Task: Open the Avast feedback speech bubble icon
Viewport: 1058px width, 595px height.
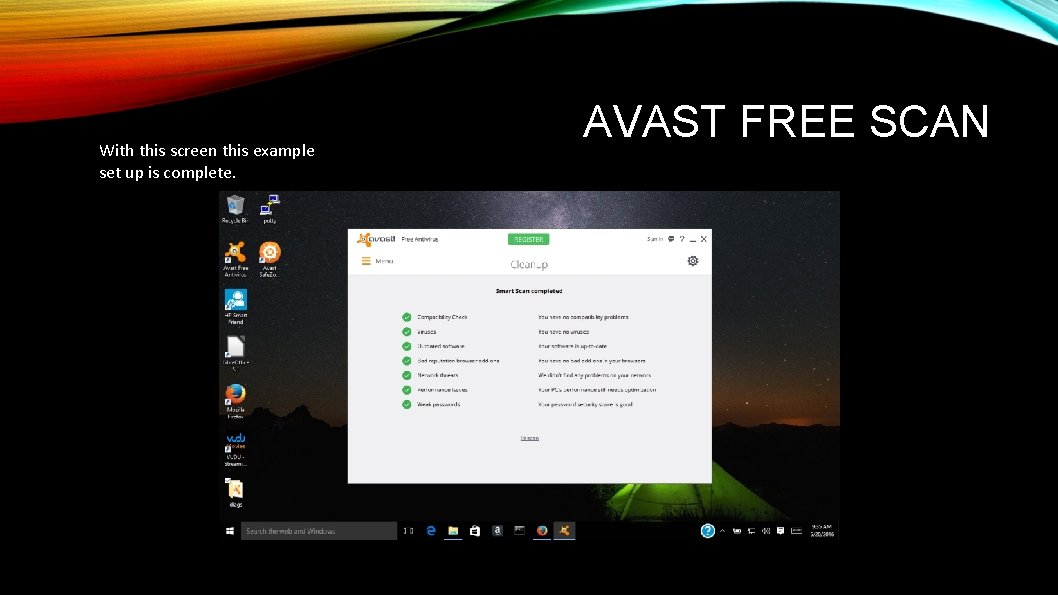Action: tap(670, 240)
